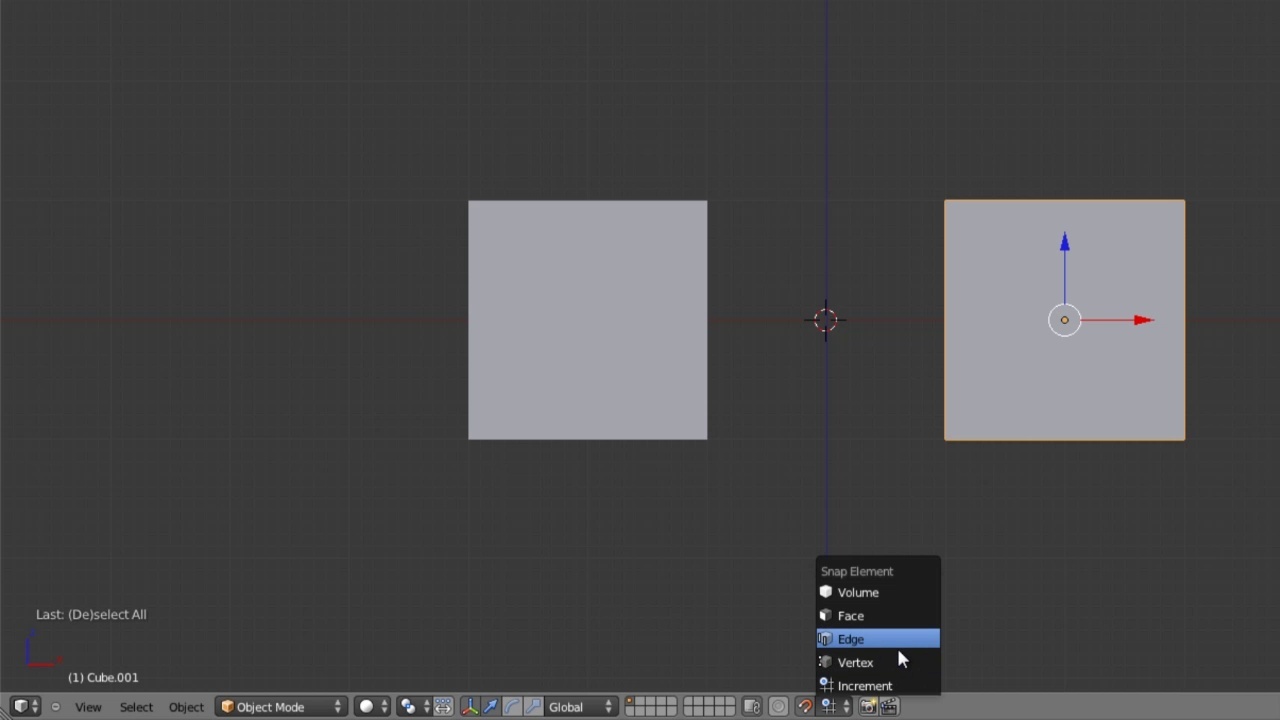Open the Select menu
This screenshot has width=1280, height=720.
click(136, 707)
